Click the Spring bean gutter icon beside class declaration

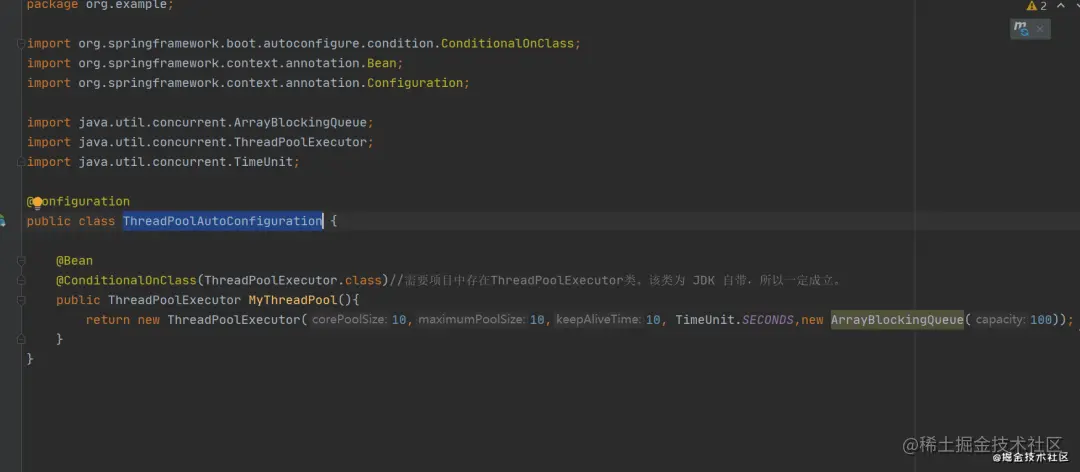[x=2, y=221]
